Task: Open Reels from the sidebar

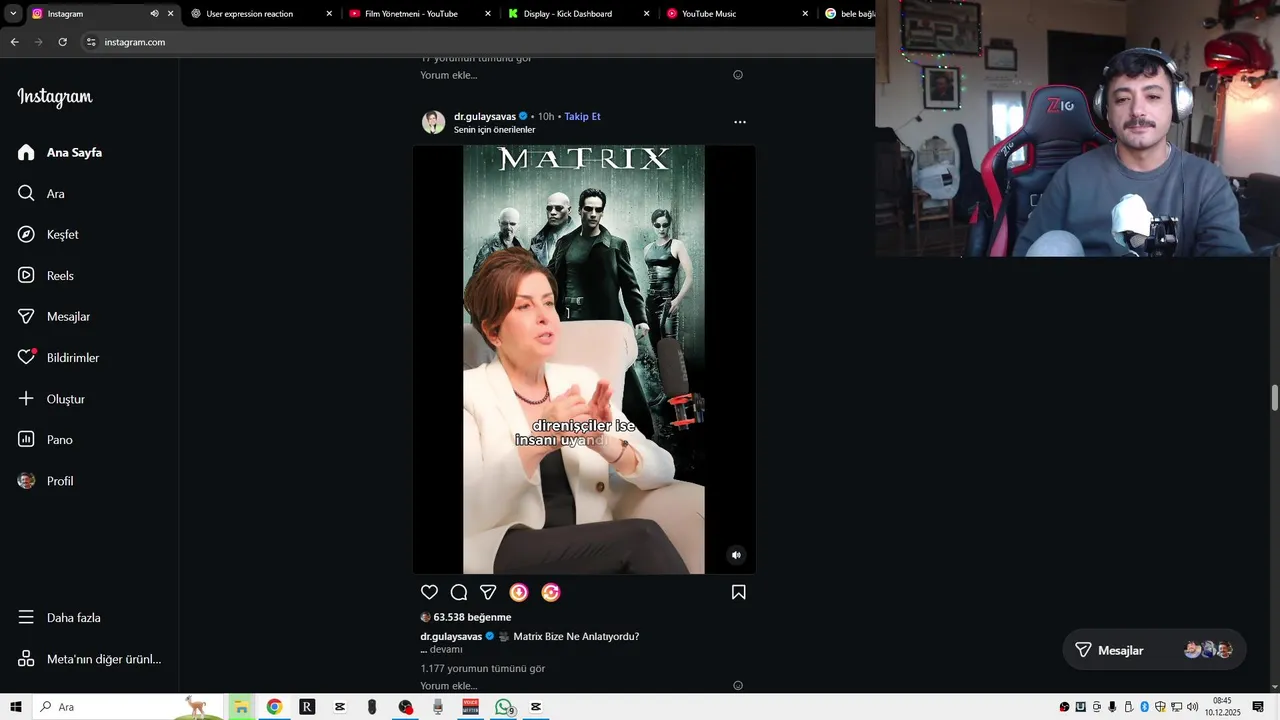Action: pos(46,275)
